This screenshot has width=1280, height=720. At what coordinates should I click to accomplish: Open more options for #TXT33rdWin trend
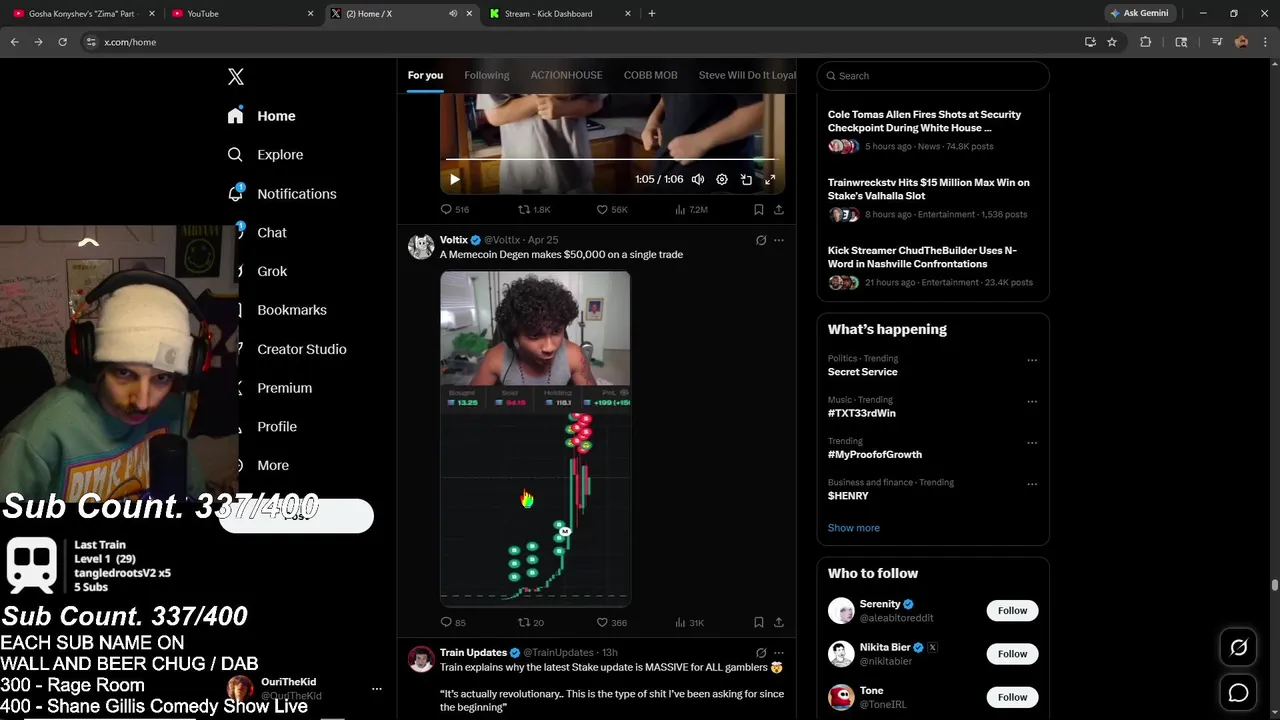[1032, 401]
